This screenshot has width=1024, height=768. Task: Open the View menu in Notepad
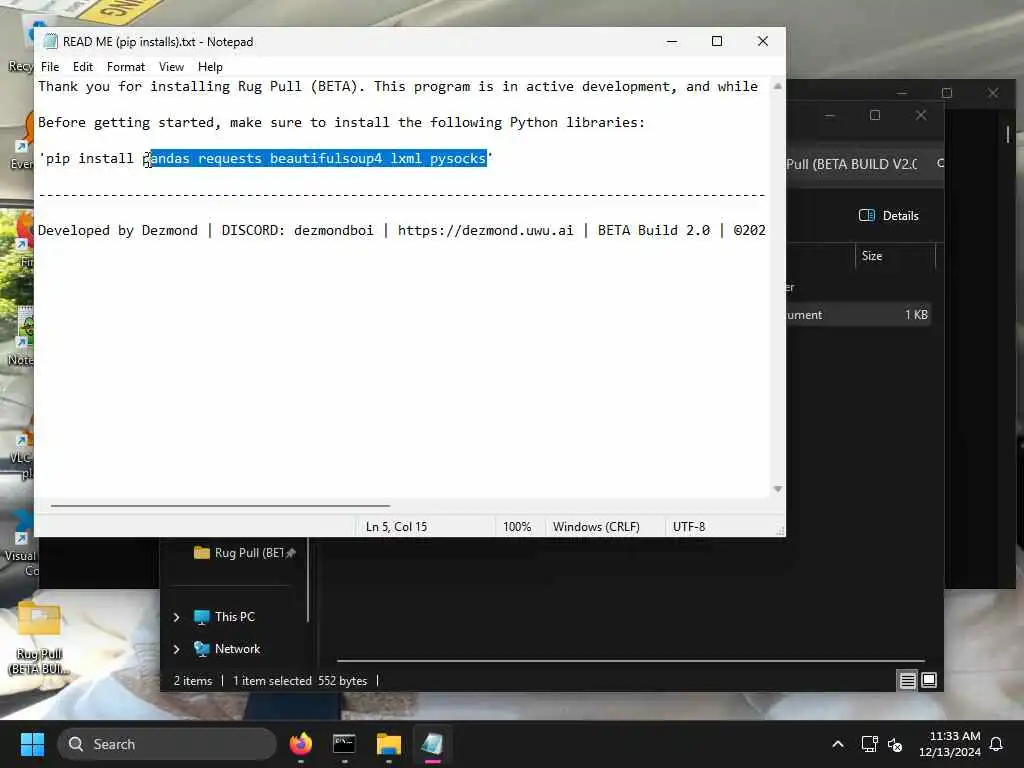click(x=171, y=67)
